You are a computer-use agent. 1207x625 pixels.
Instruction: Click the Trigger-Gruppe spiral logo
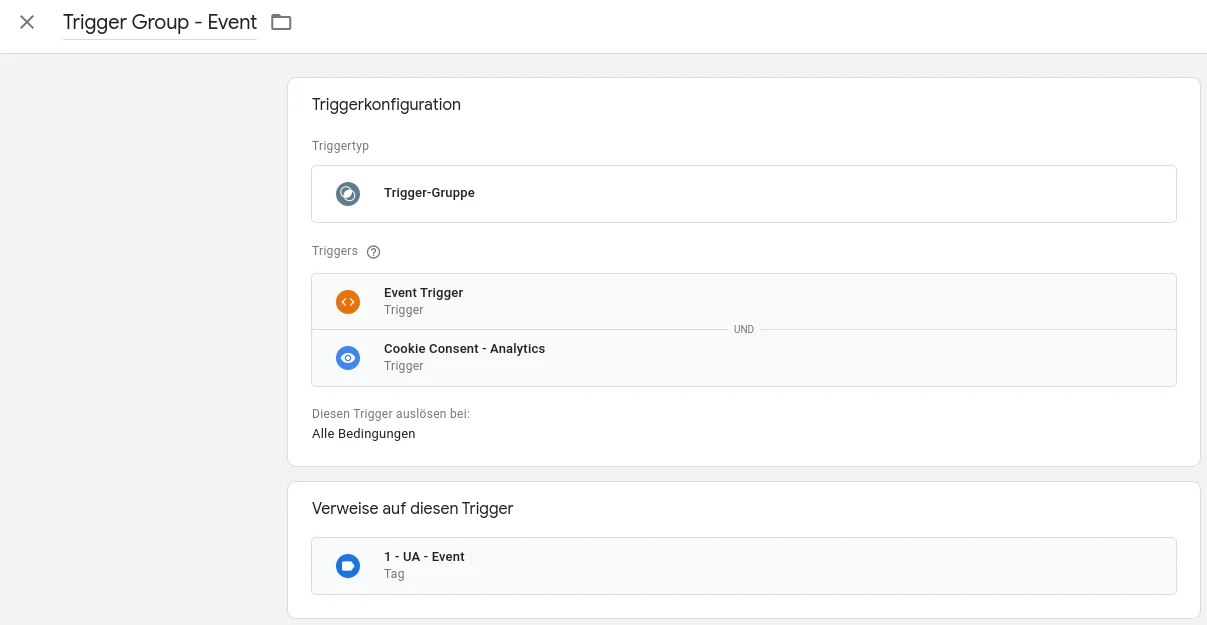click(x=347, y=193)
